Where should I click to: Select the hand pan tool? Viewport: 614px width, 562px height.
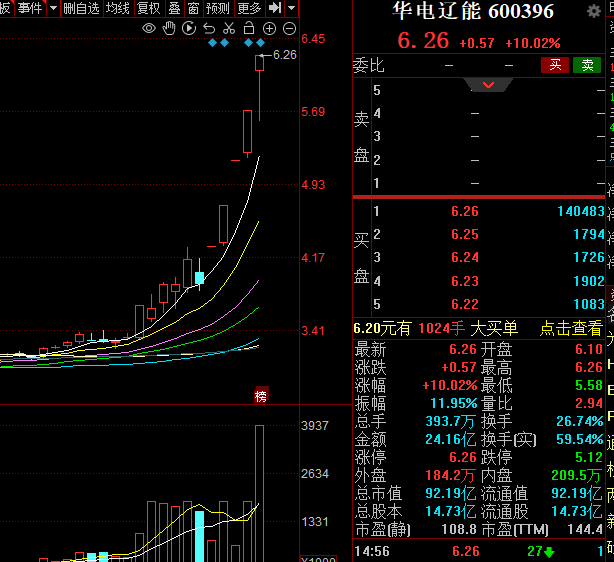click(x=169, y=28)
